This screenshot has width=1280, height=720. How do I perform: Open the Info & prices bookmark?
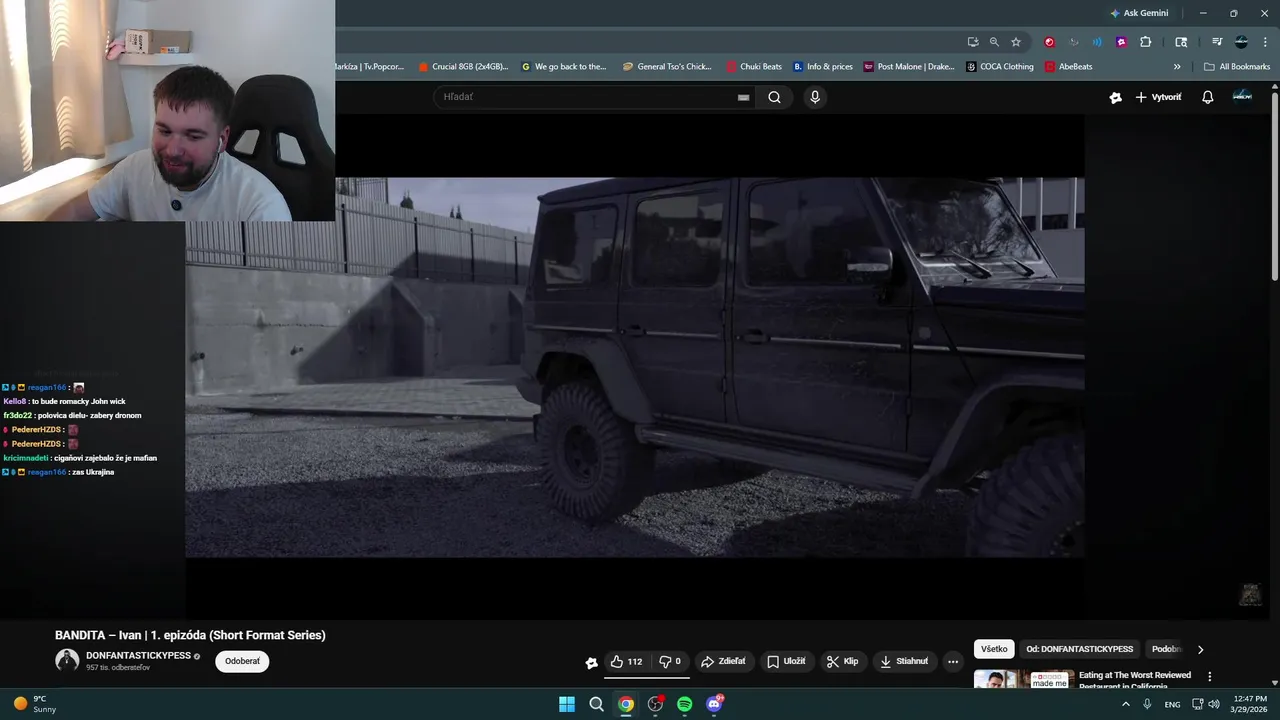click(823, 67)
